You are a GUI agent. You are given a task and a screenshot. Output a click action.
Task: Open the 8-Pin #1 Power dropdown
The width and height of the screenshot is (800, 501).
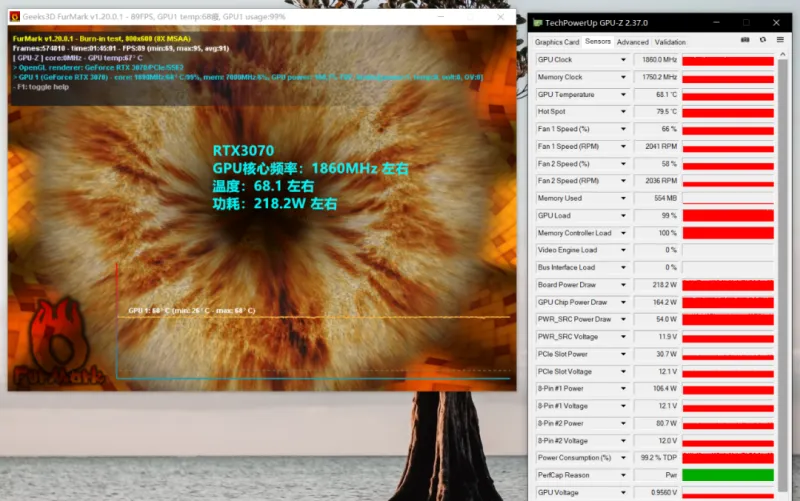(623, 389)
